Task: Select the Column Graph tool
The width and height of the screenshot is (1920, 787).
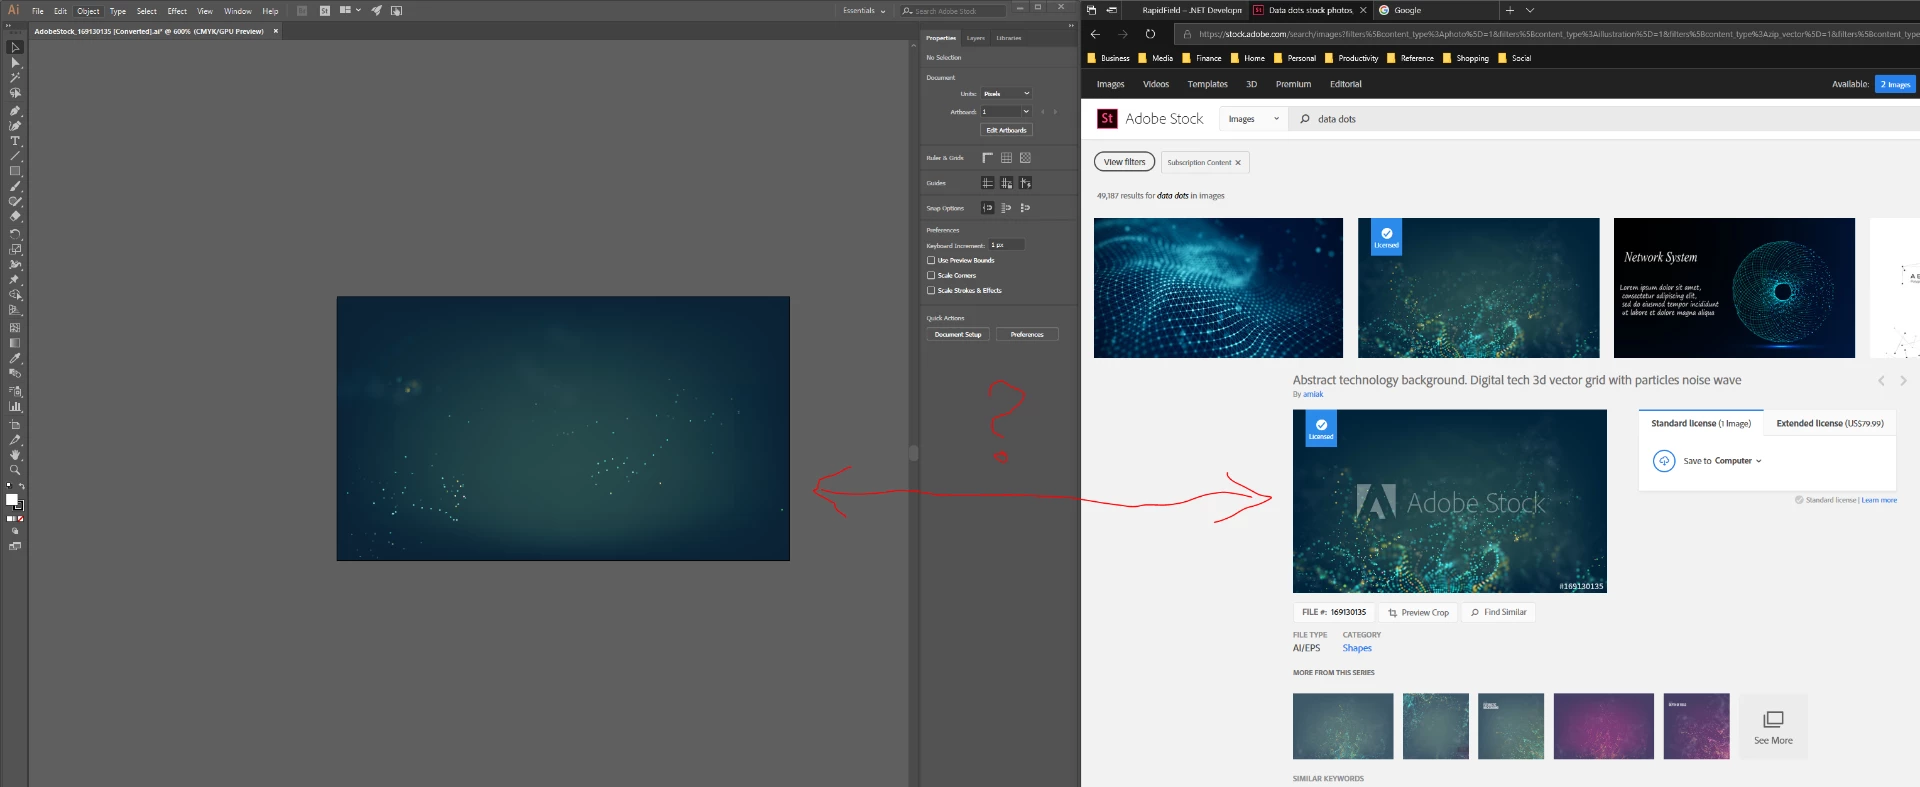Action: (15, 407)
